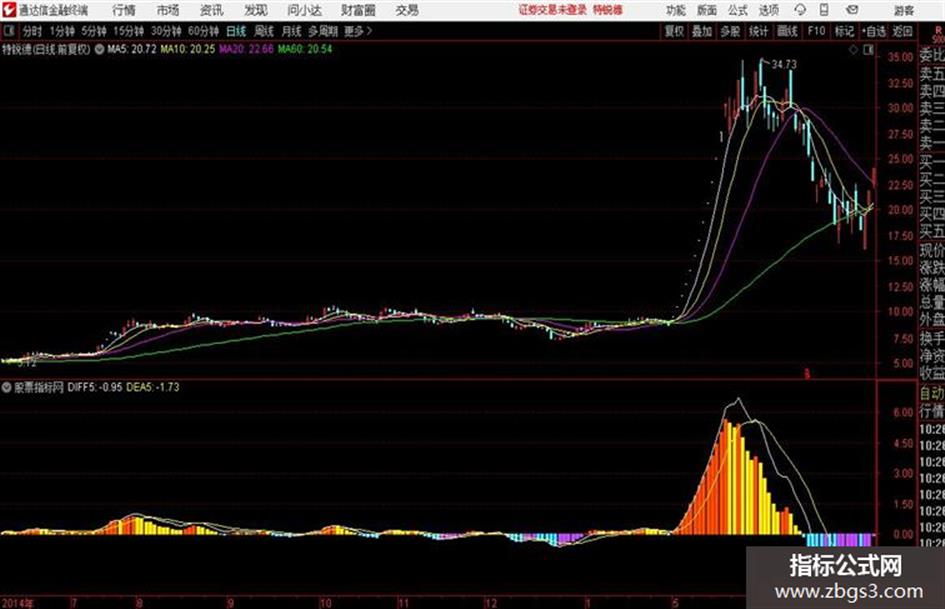Open 多周期 multi-period view

323,31
